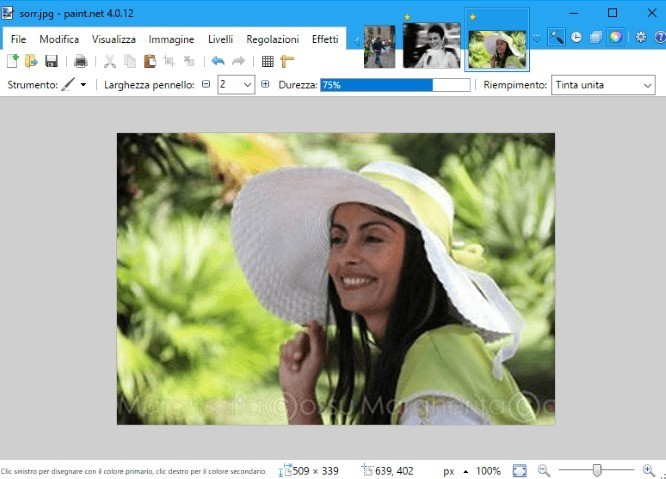This screenshot has height=479, width=666.
Task: Toggle the pixel grid view
Action: coord(267,61)
